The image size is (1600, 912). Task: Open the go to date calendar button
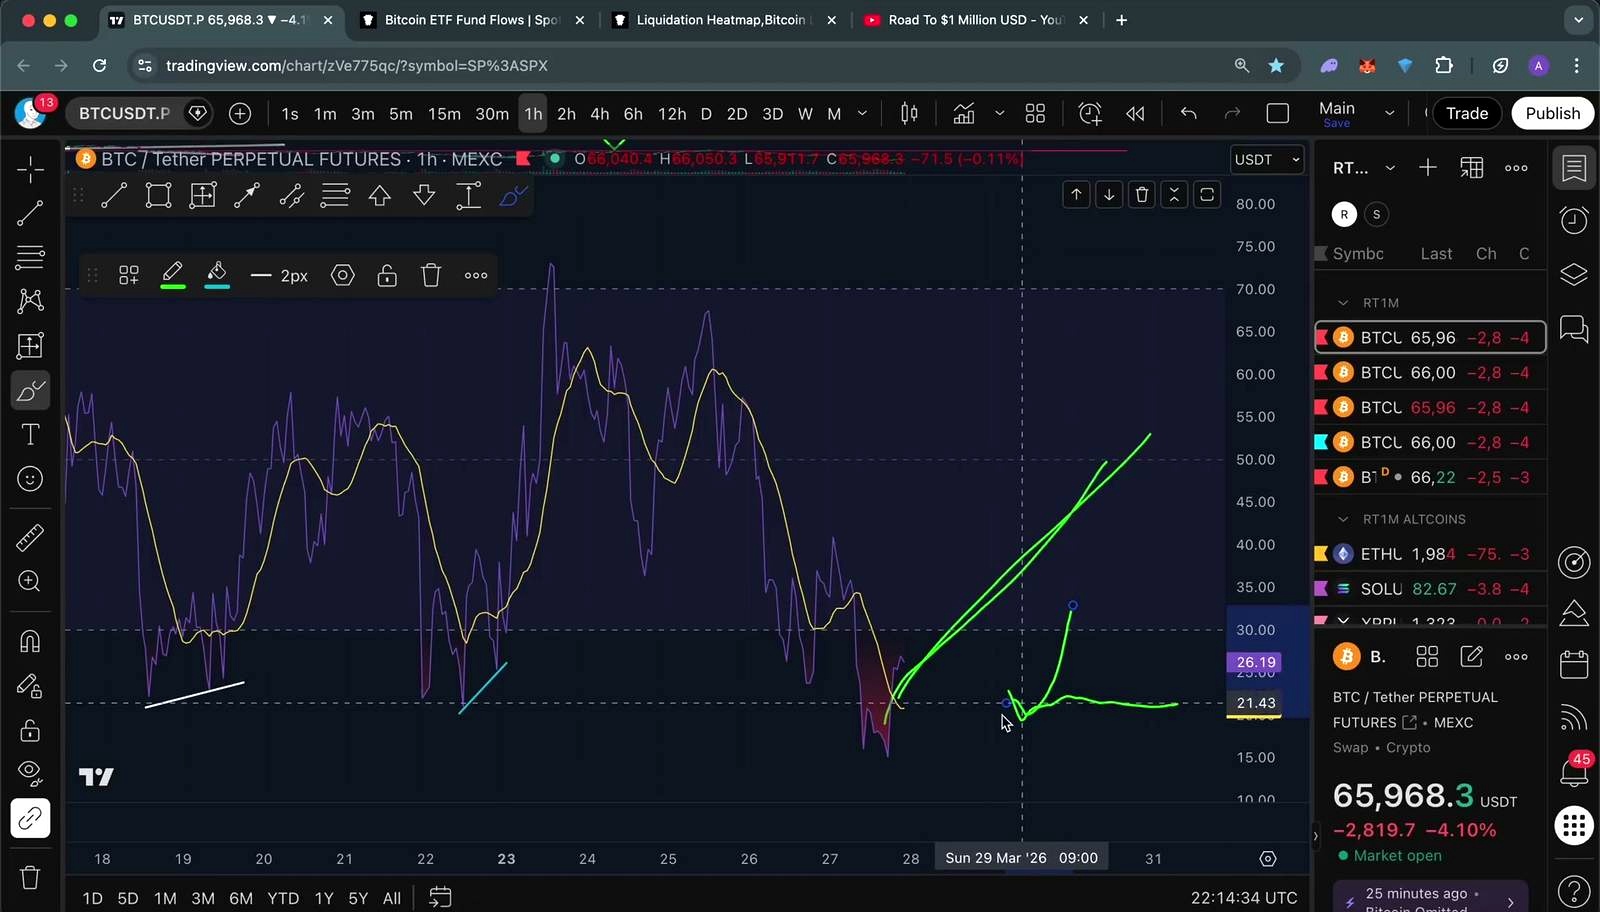(x=440, y=897)
